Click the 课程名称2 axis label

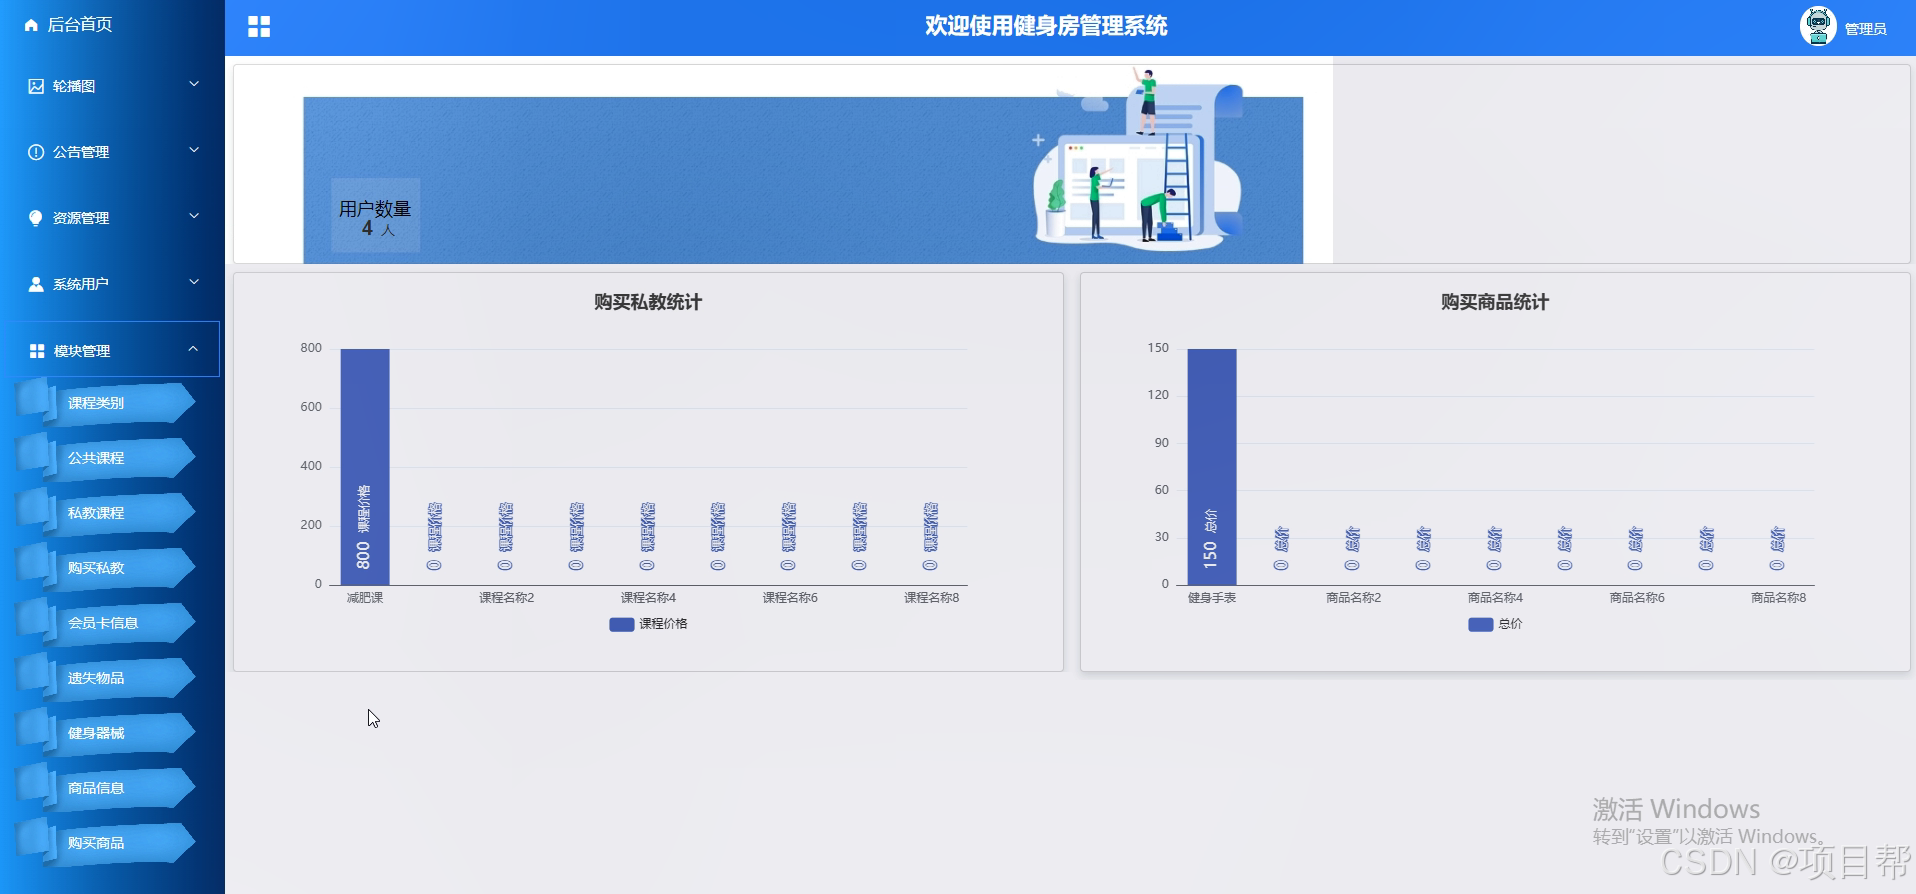[507, 598]
